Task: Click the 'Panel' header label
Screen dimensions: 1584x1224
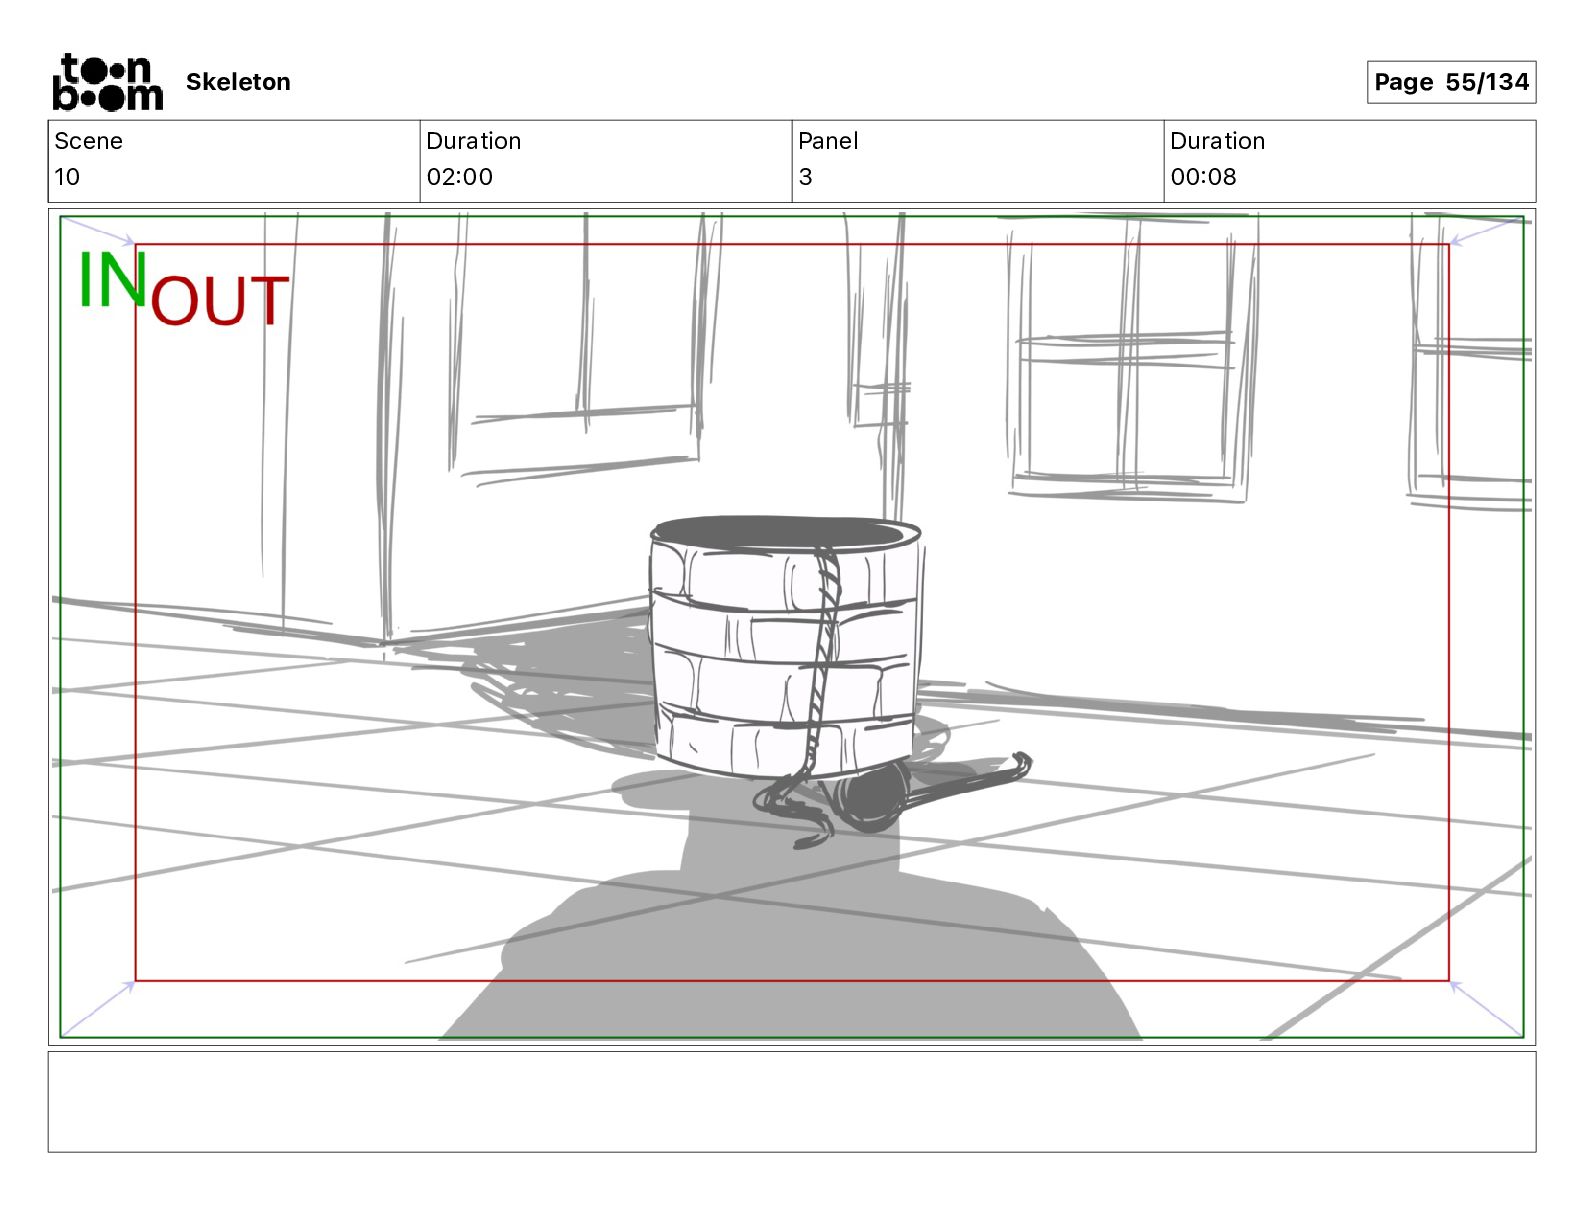Action: pyautogui.click(x=828, y=141)
